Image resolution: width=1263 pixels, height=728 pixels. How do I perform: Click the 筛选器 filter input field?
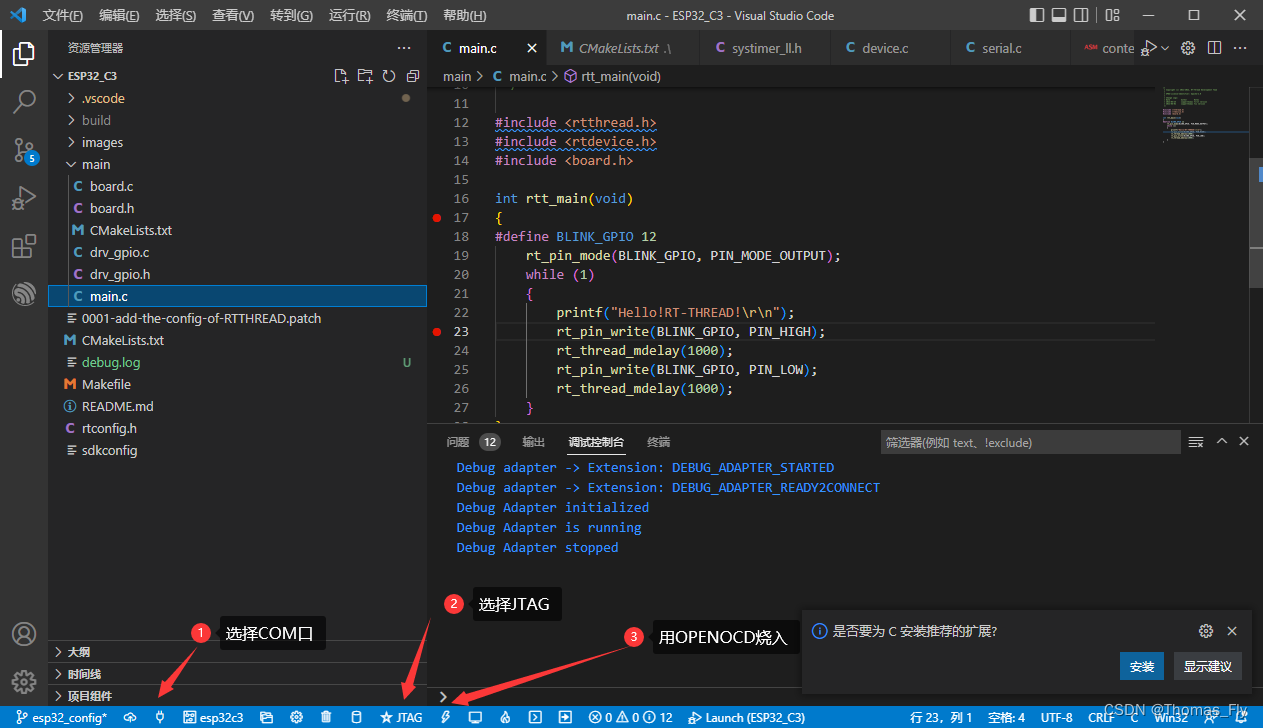click(1030, 442)
